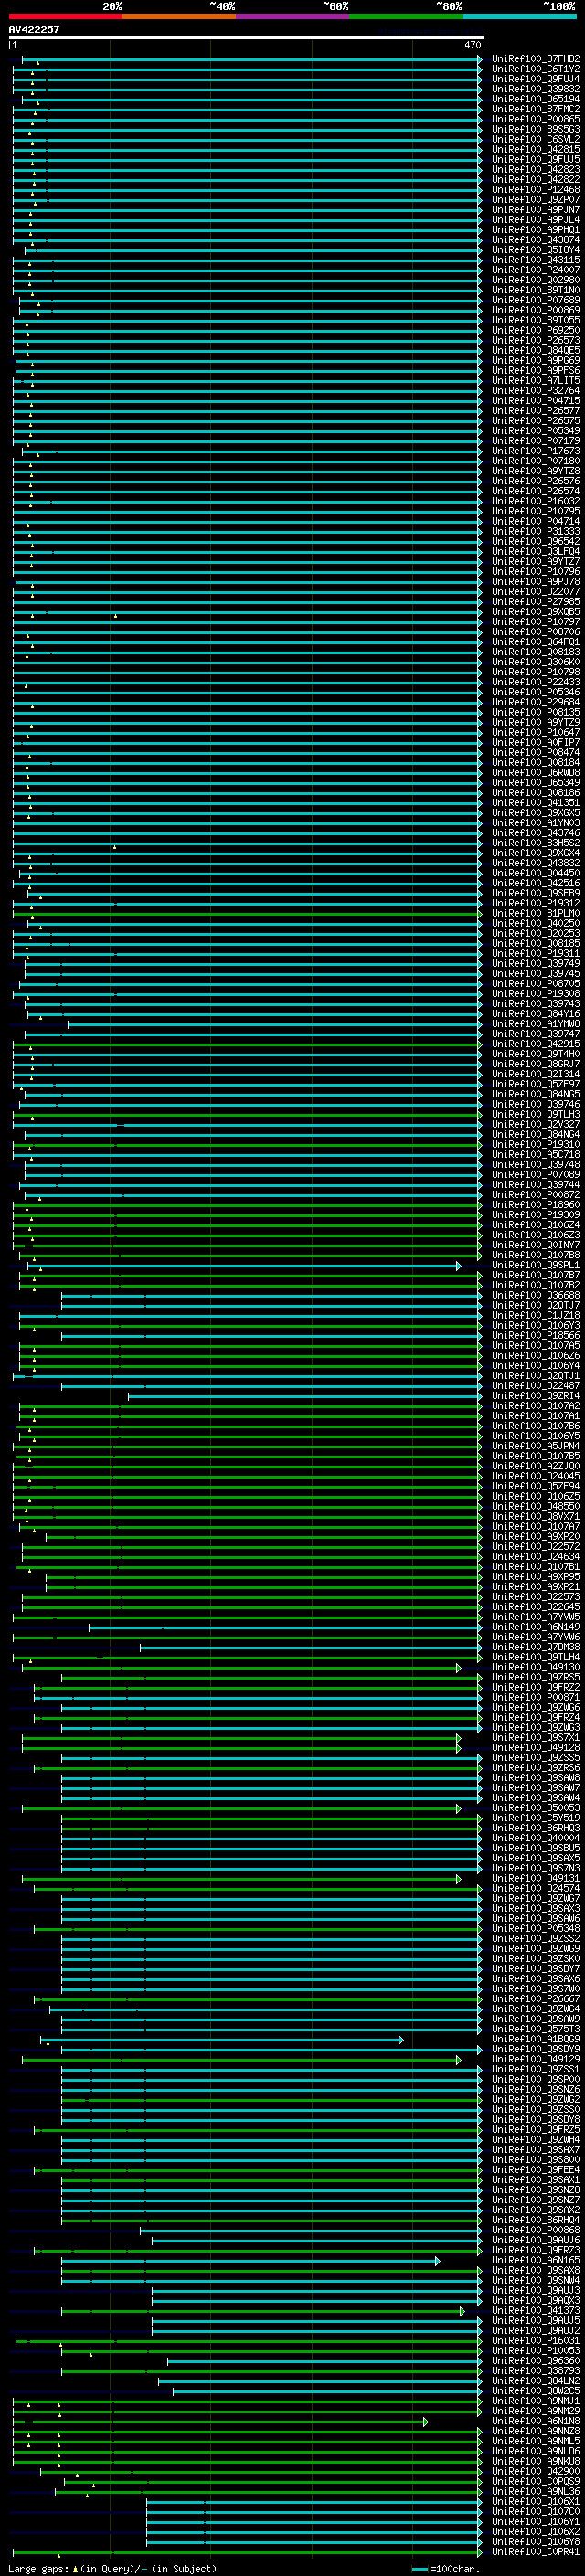Click the cyan alignment bar for UniRef100_Q9ZRI4
This screenshot has height=2576, width=585.
pyautogui.click(x=300, y=1396)
